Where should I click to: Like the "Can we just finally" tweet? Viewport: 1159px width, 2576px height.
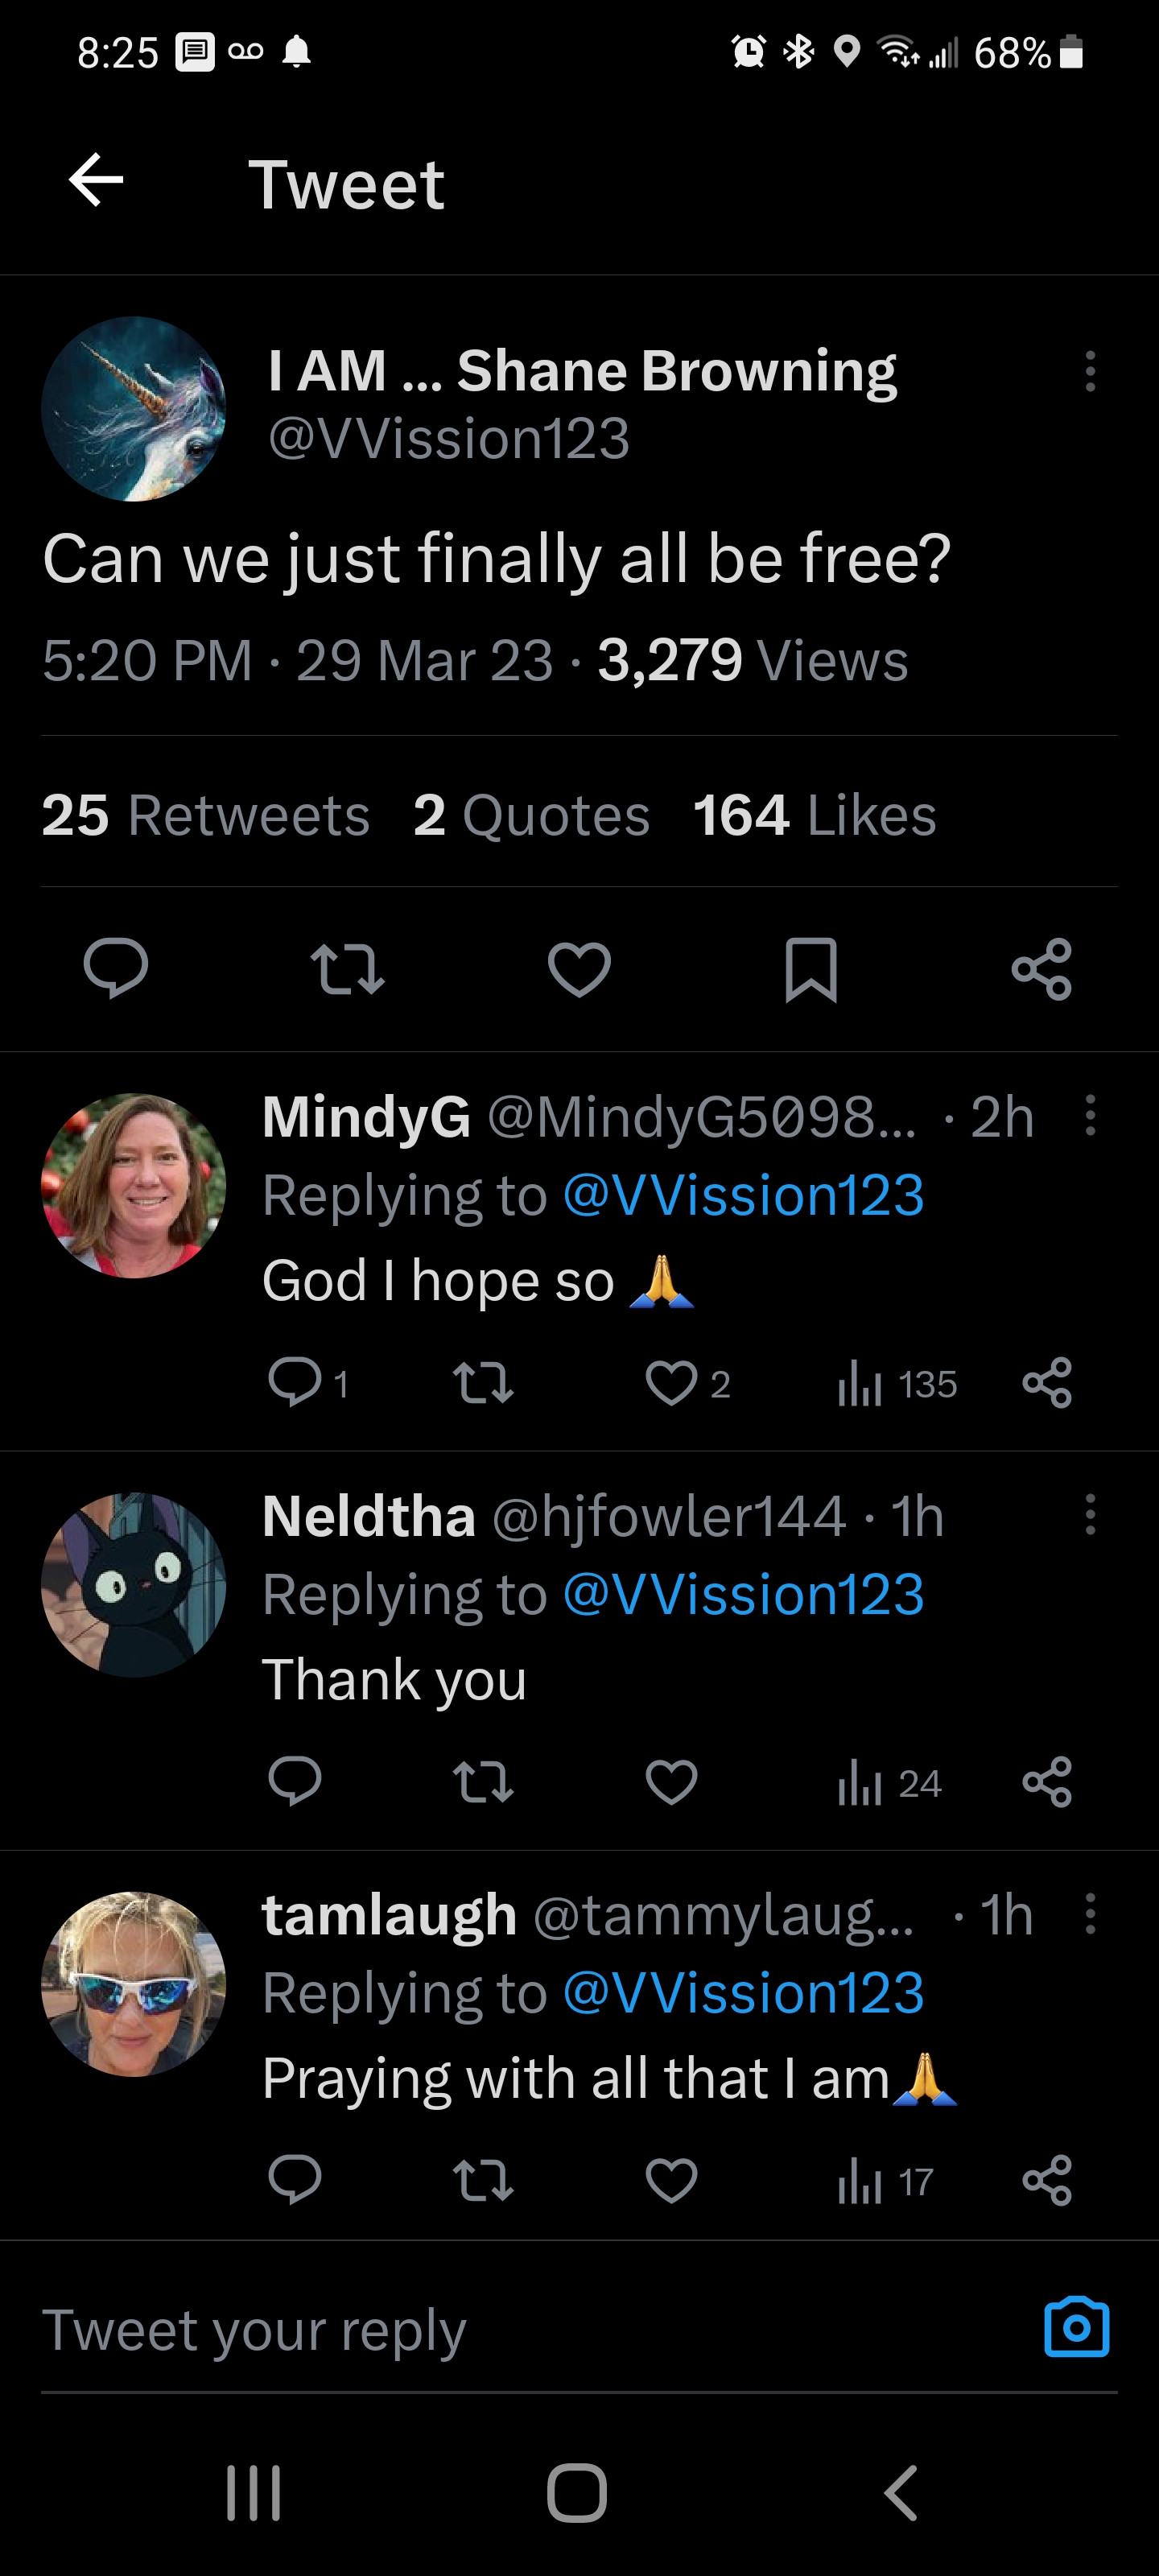tap(579, 969)
